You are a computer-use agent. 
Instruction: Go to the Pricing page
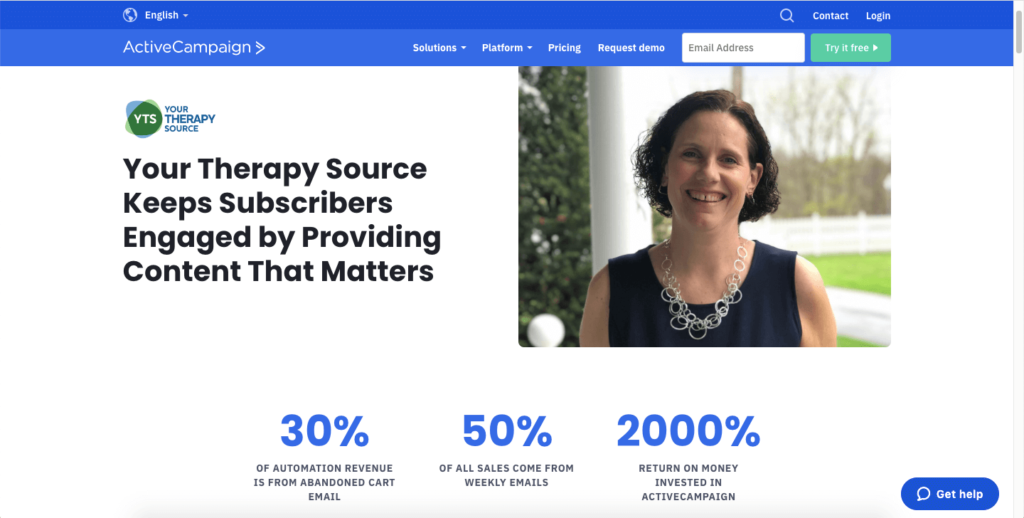tap(564, 48)
